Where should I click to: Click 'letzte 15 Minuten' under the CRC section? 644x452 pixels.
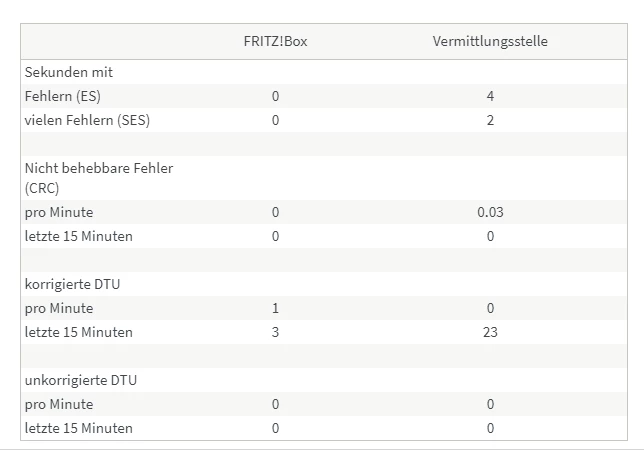coord(78,236)
